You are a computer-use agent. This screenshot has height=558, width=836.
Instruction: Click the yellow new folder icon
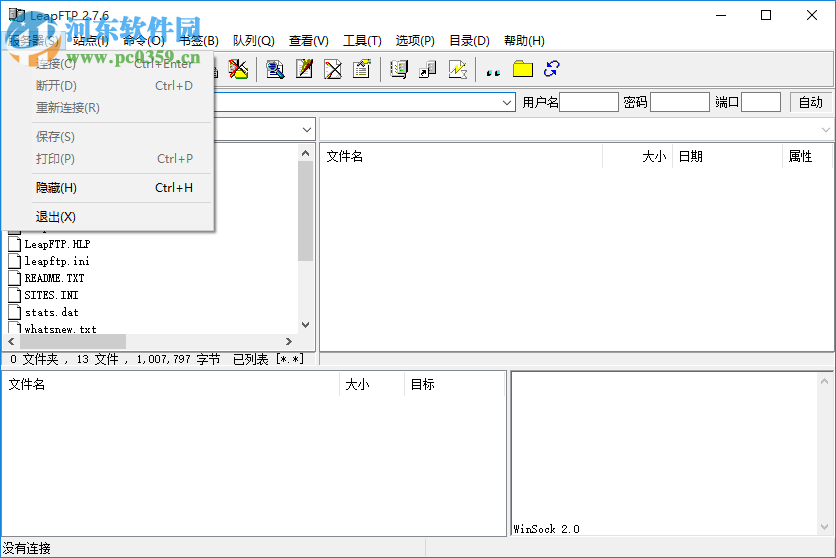pyautogui.click(x=522, y=69)
